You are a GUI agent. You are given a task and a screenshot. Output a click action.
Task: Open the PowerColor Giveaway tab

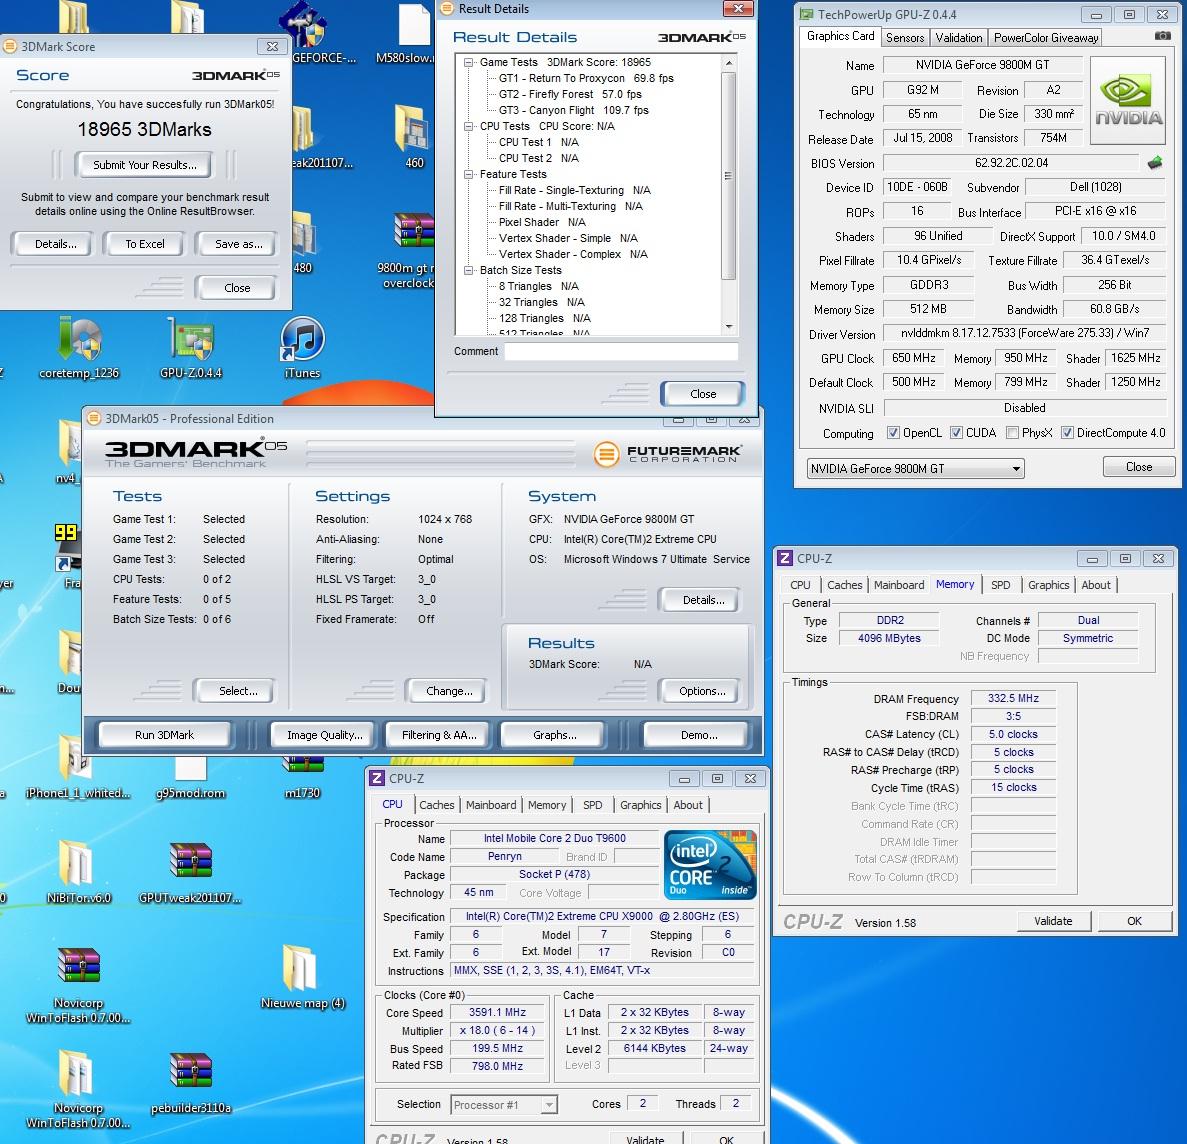1045,38
